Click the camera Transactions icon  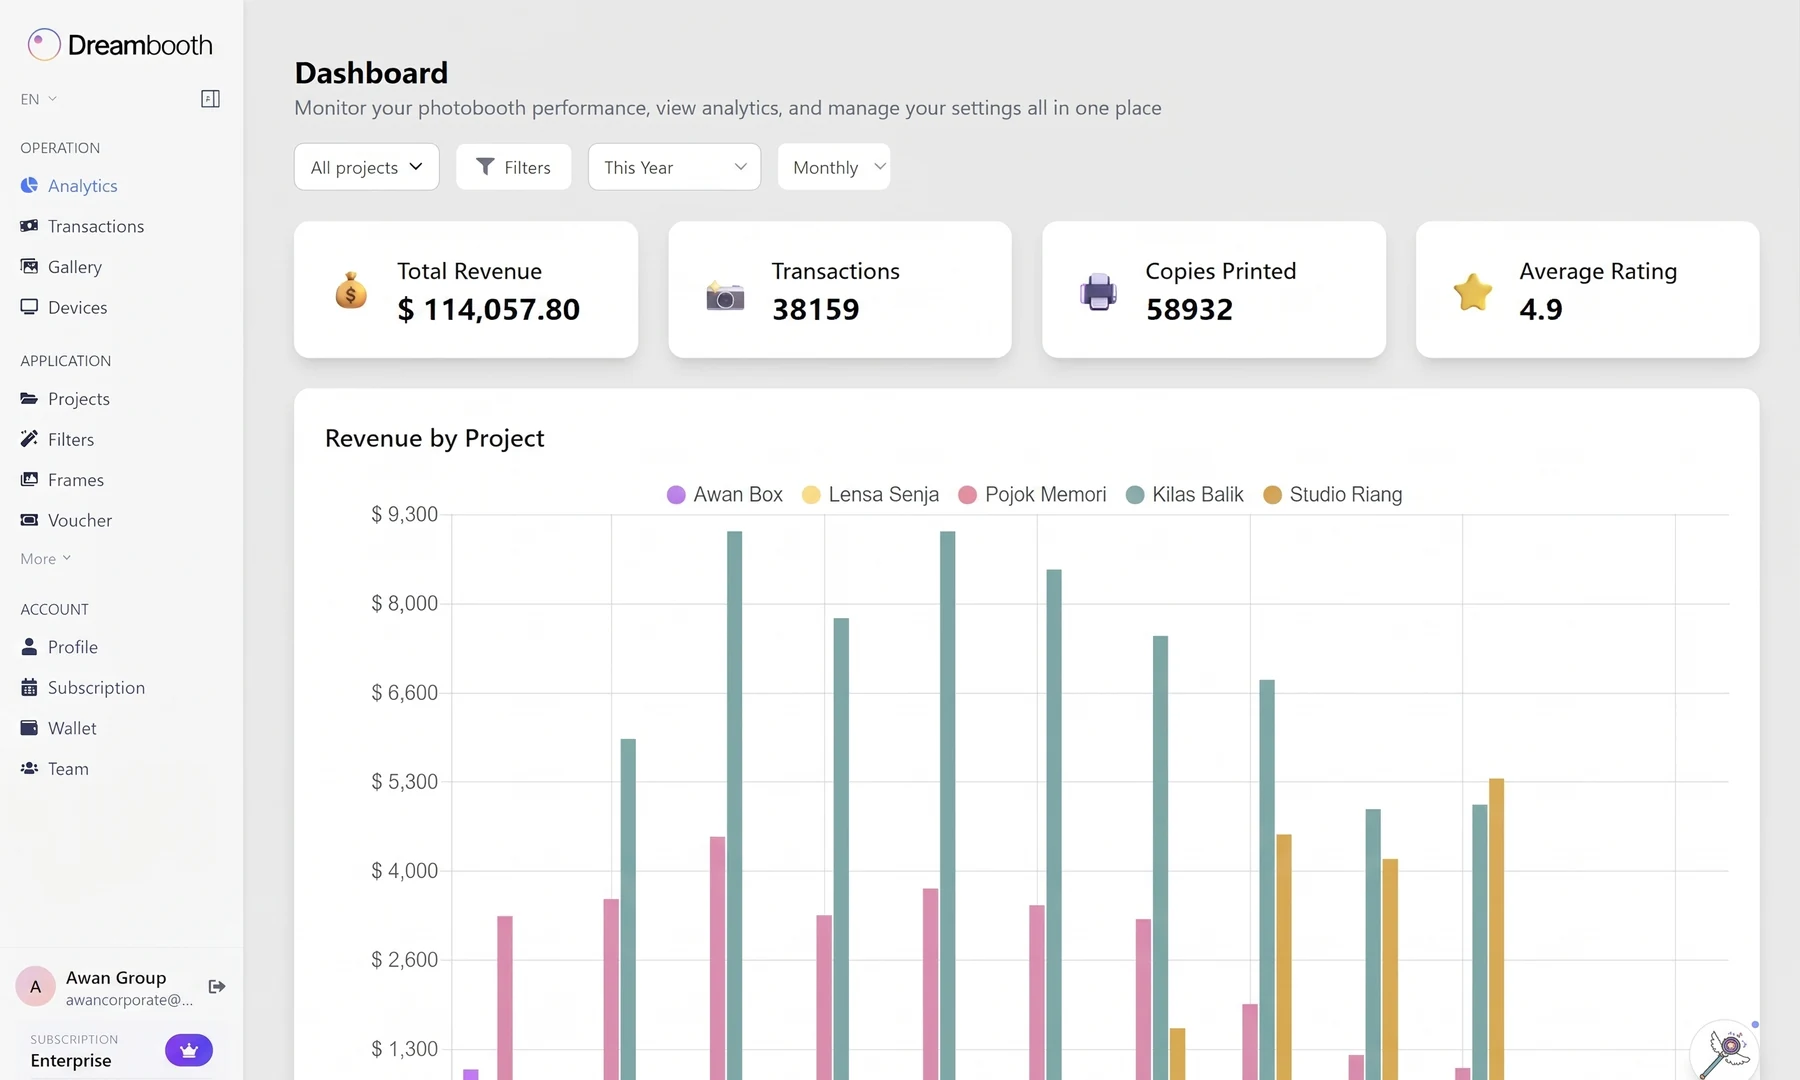(x=725, y=296)
